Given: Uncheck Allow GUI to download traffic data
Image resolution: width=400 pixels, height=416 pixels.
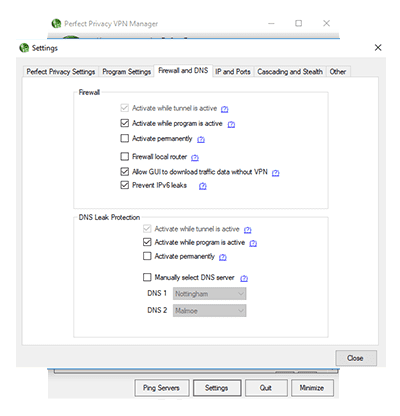Looking at the screenshot, I should point(124,171).
